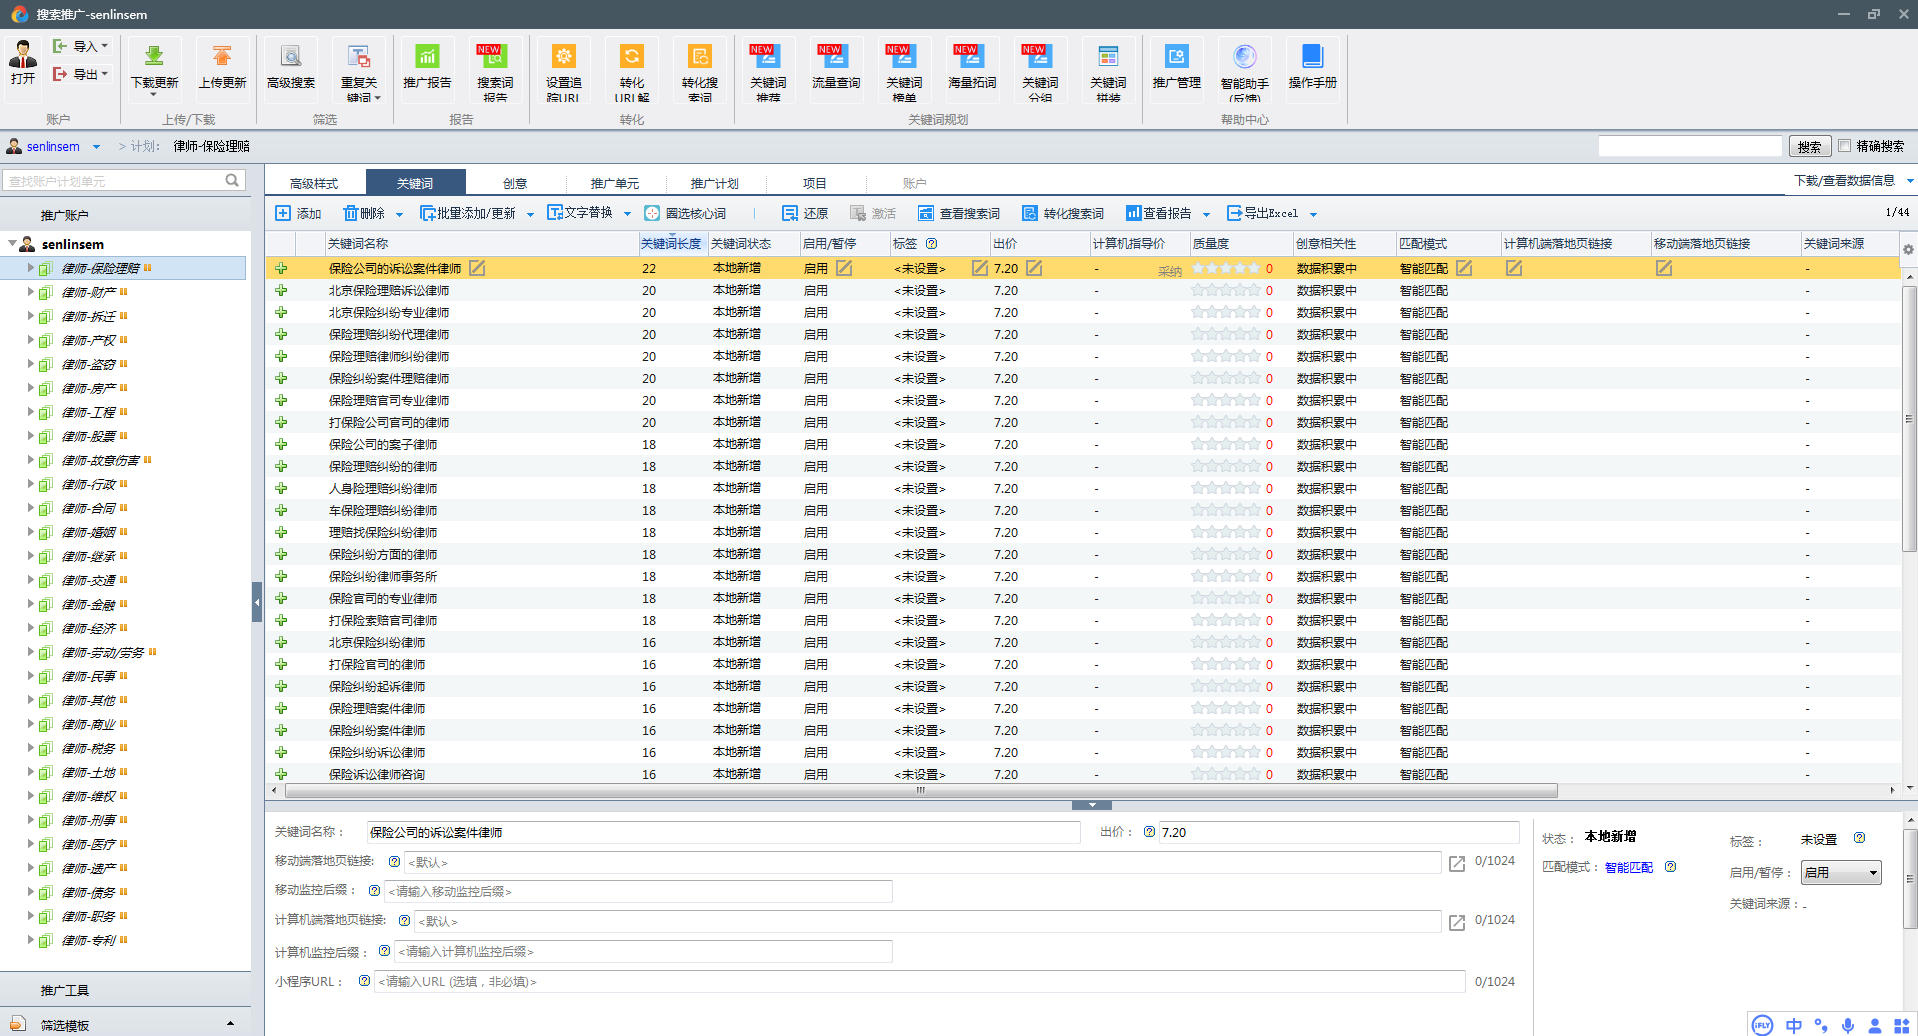Open the 推广报告 report icon

(427, 57)
